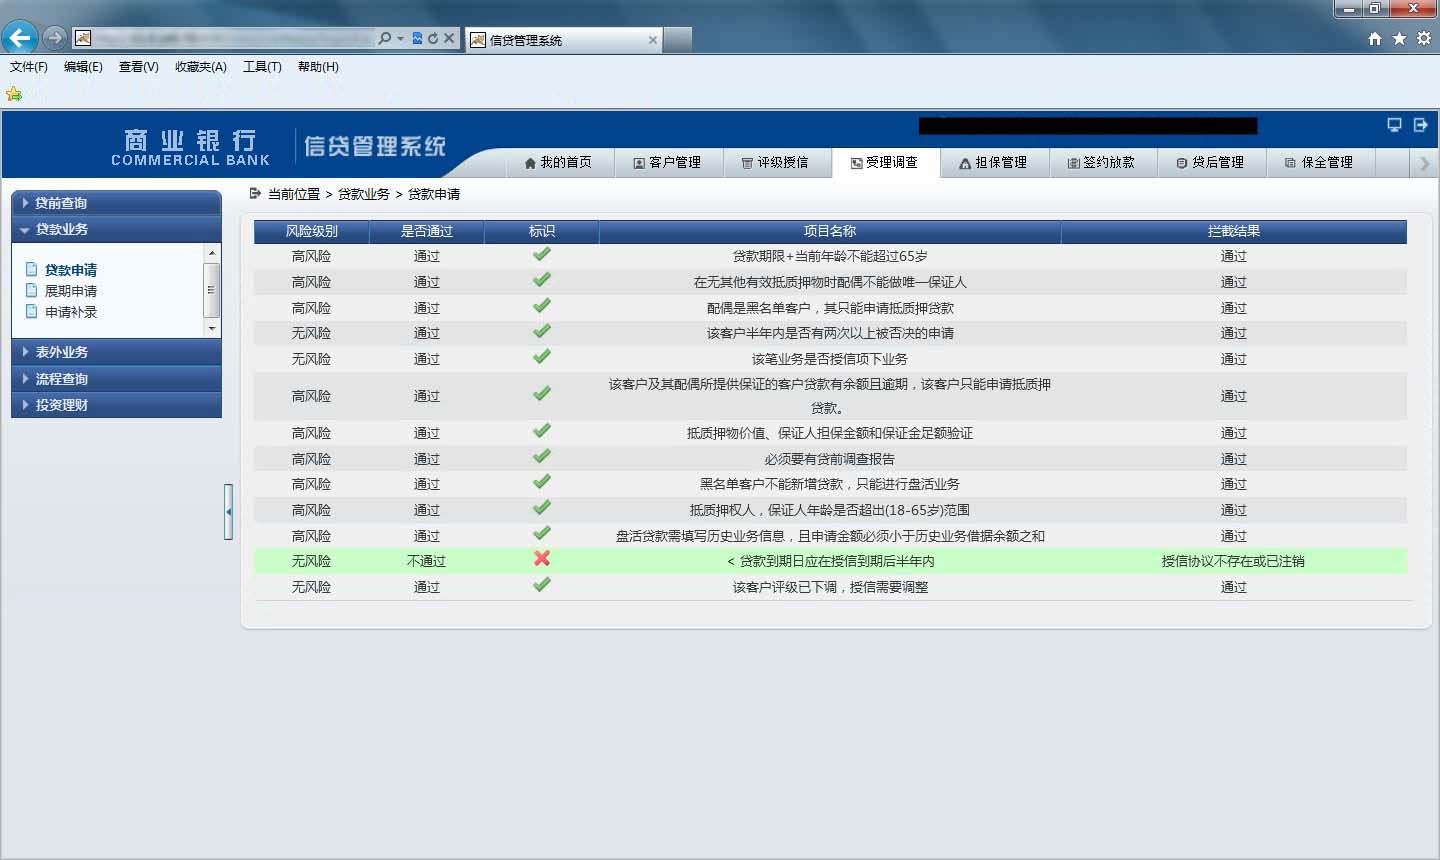Open the address bar dropdown arrow

tap(401, 38)
